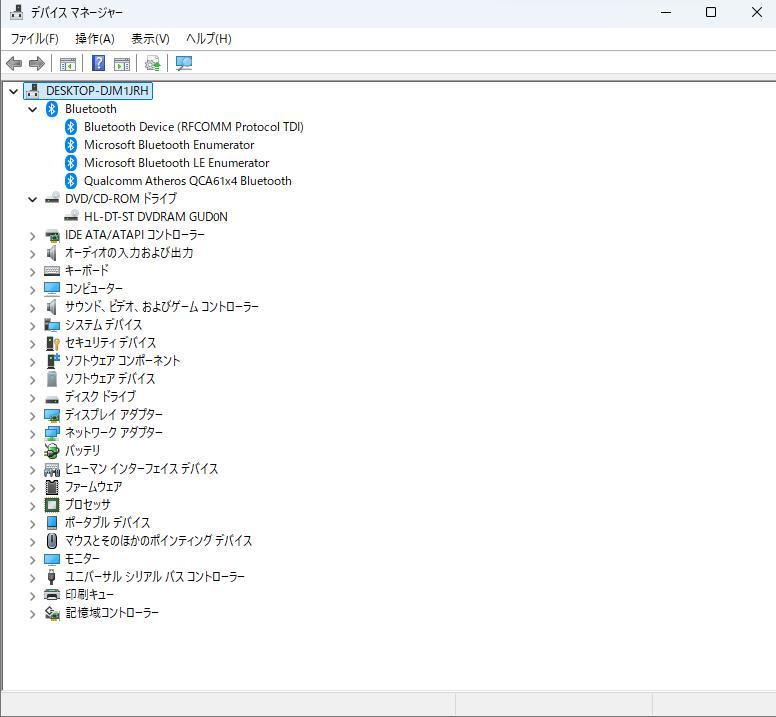Select the プロセッサ label
Screen dimensions: 776x717
(x=88, y=505)
